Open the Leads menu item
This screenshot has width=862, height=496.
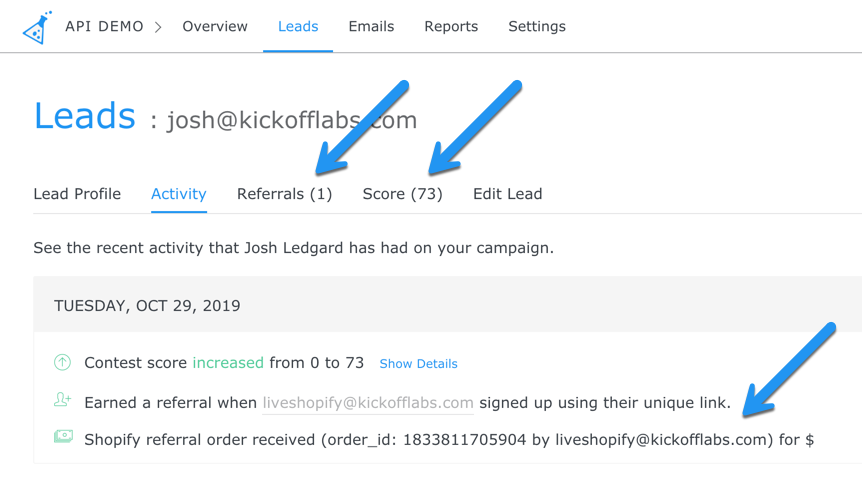298,27
